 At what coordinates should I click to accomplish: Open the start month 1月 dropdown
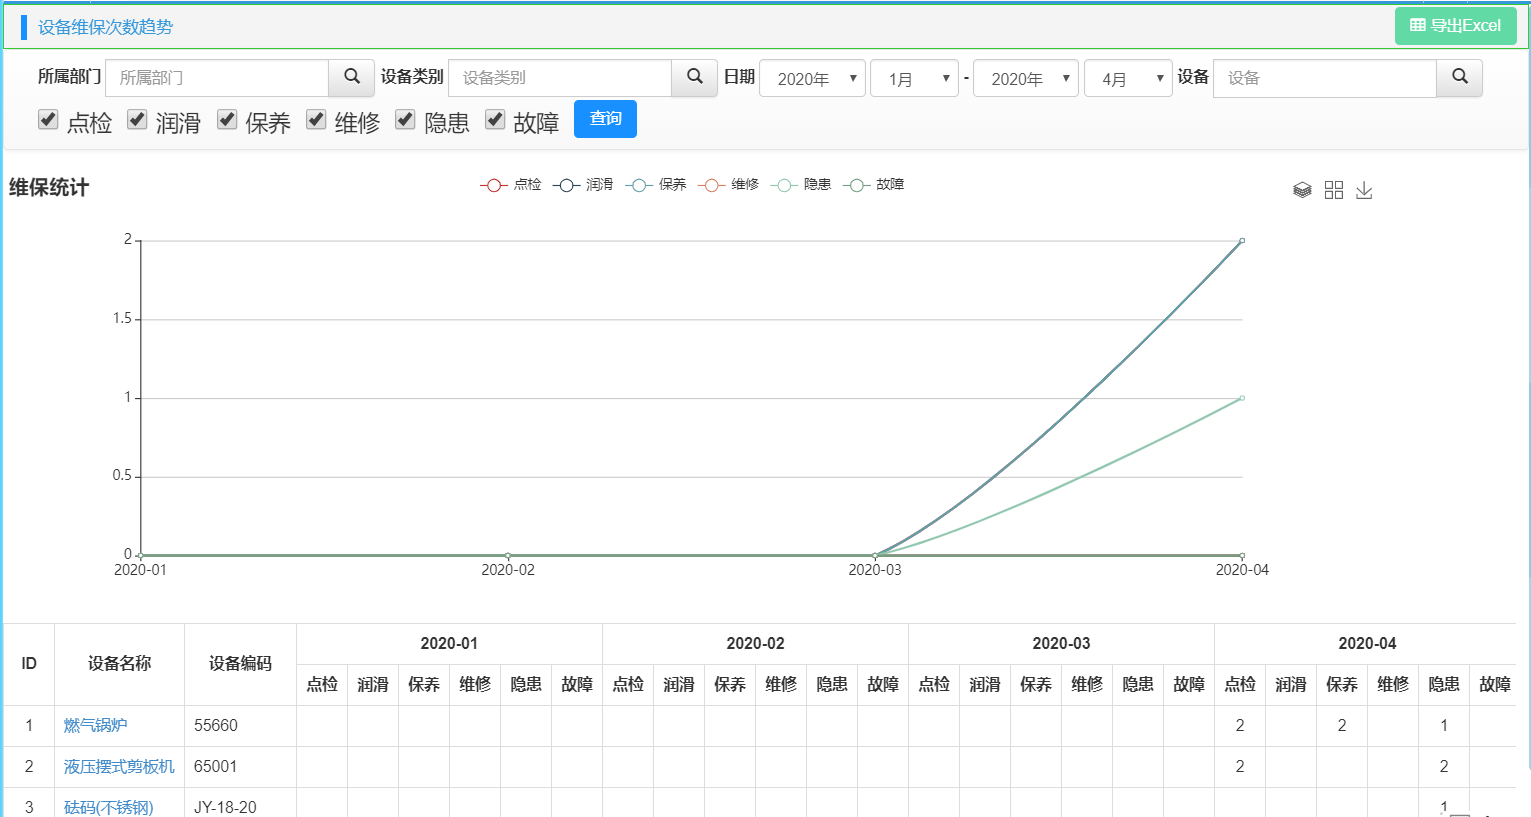click(x=914, y=78)
